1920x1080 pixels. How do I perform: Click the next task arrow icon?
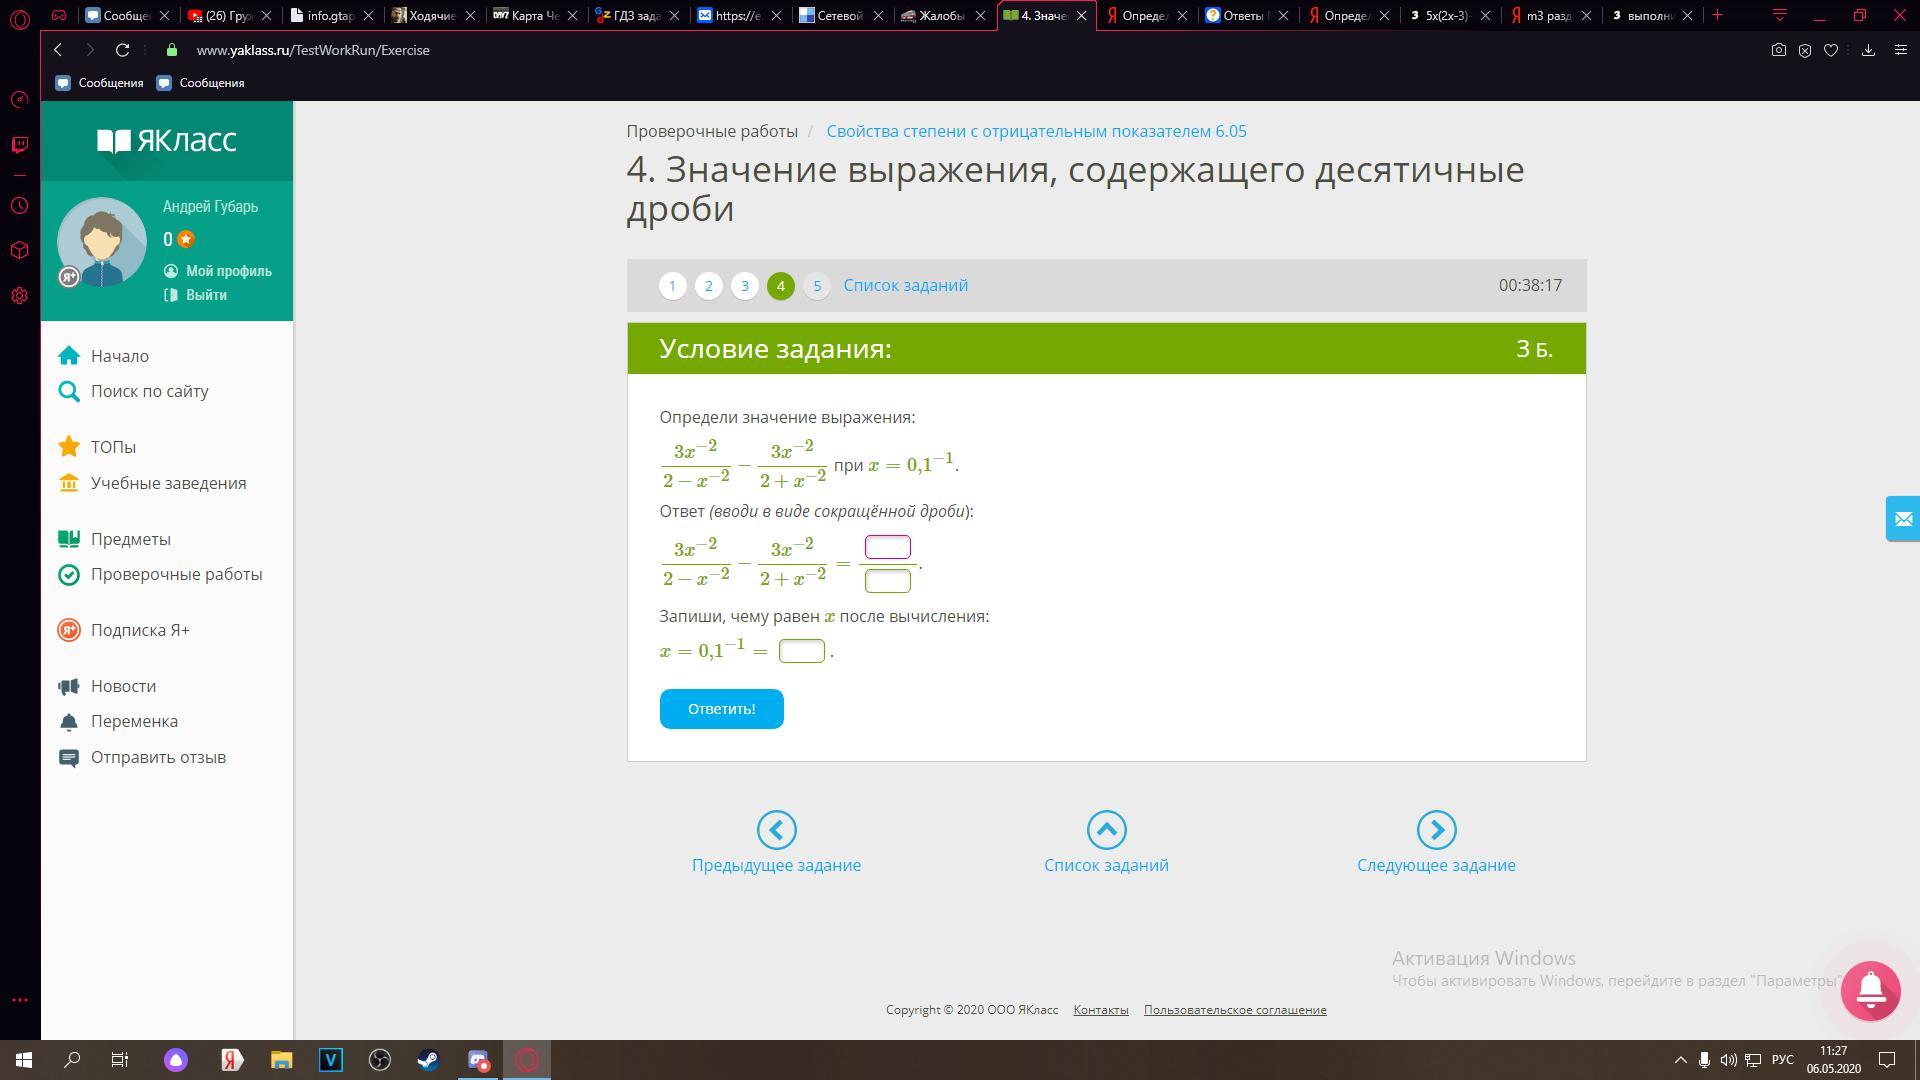click(x=1436, y=830)
